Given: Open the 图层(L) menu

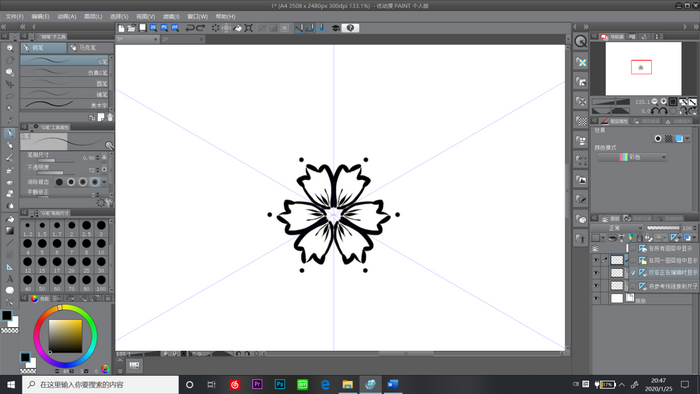Looking at the screenshot, I should (x=93, y=17).
